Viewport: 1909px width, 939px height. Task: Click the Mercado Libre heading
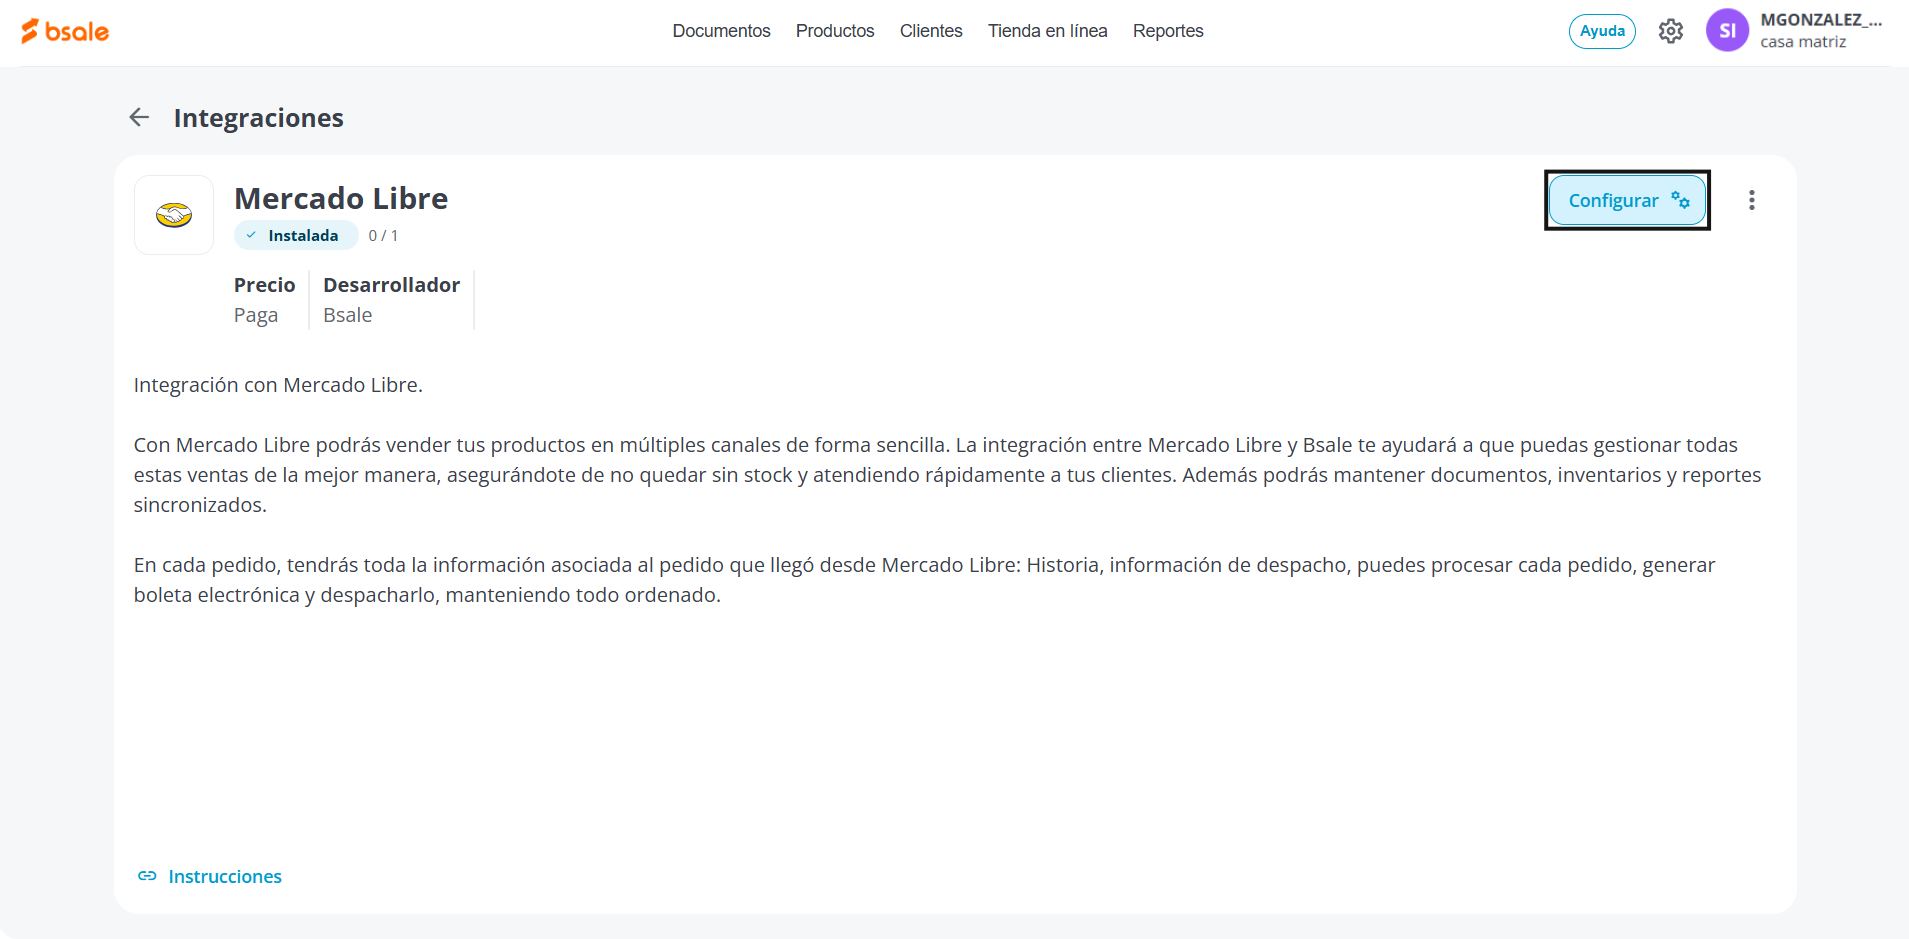pyautogui.click(x=341, y=198)
